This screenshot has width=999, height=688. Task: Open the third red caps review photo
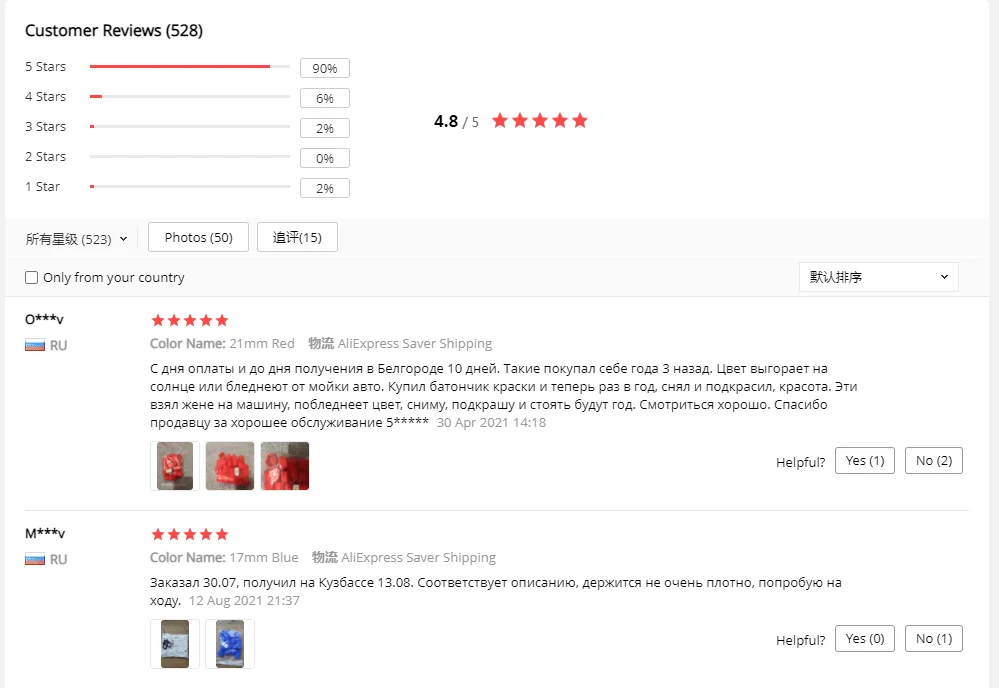point(285,466)
